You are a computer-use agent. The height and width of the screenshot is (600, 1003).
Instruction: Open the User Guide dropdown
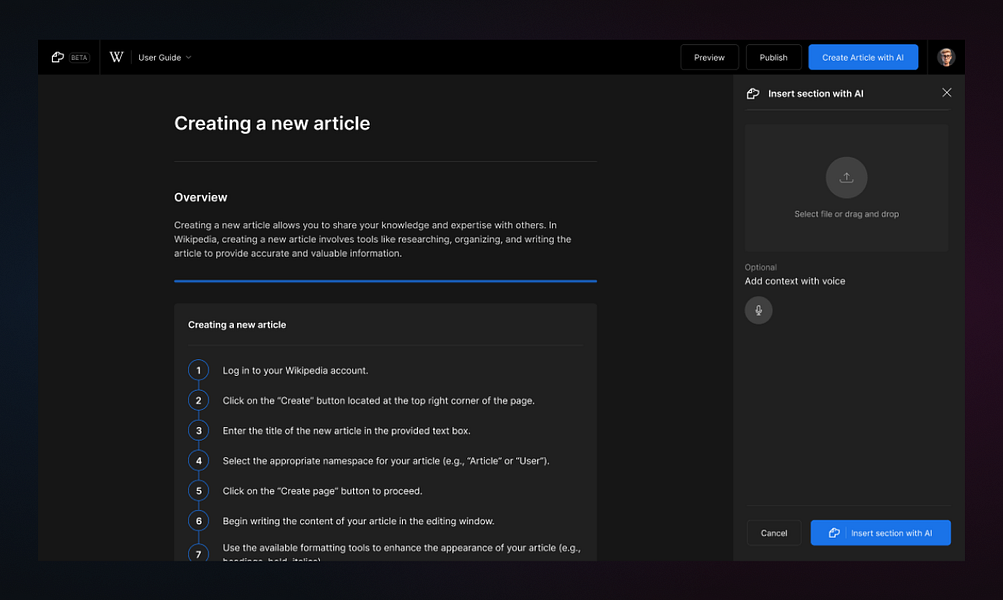164,58
